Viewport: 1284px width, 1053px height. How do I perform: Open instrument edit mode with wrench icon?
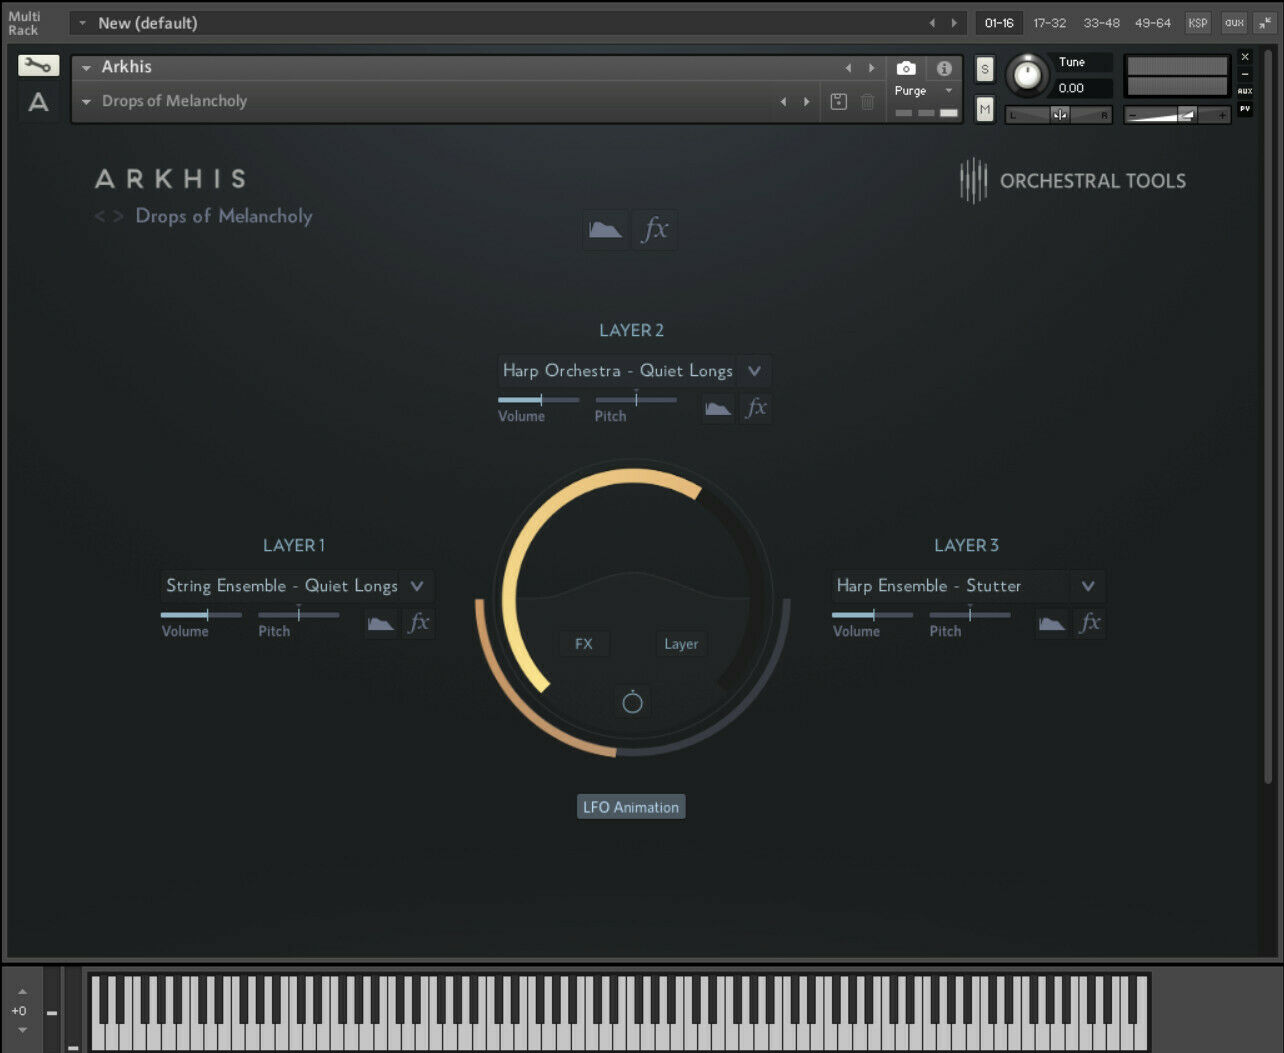38,66
